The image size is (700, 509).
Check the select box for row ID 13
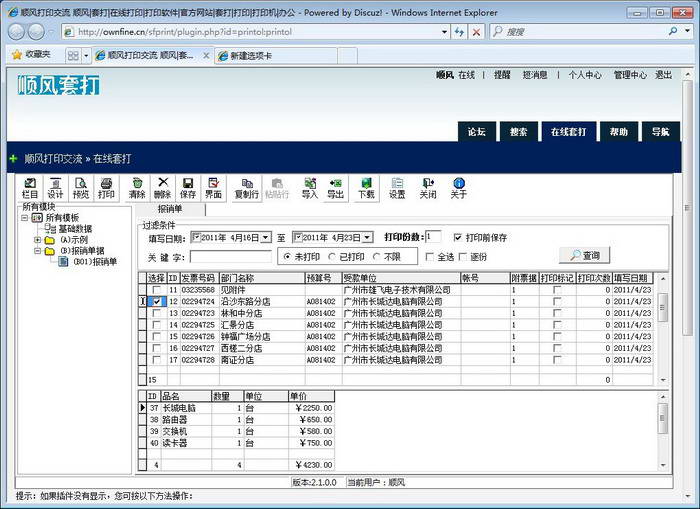pos(156,313)
